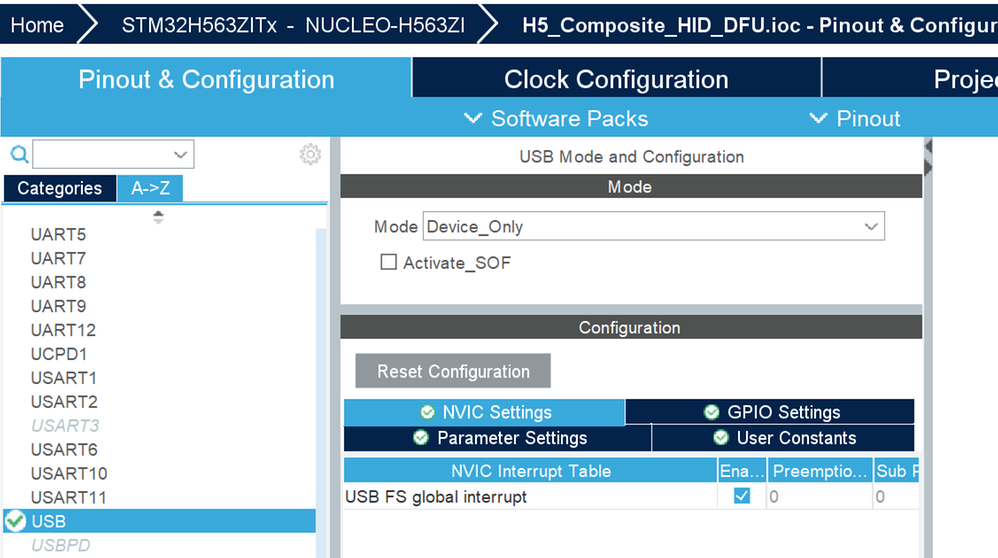
Task: Select UCPD1 in the peripheral list
Action: [59, 354]
